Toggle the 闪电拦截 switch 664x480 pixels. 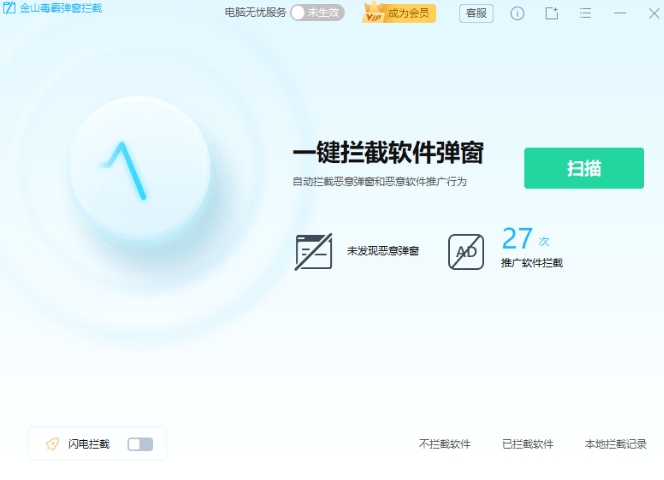pos(140,444)
